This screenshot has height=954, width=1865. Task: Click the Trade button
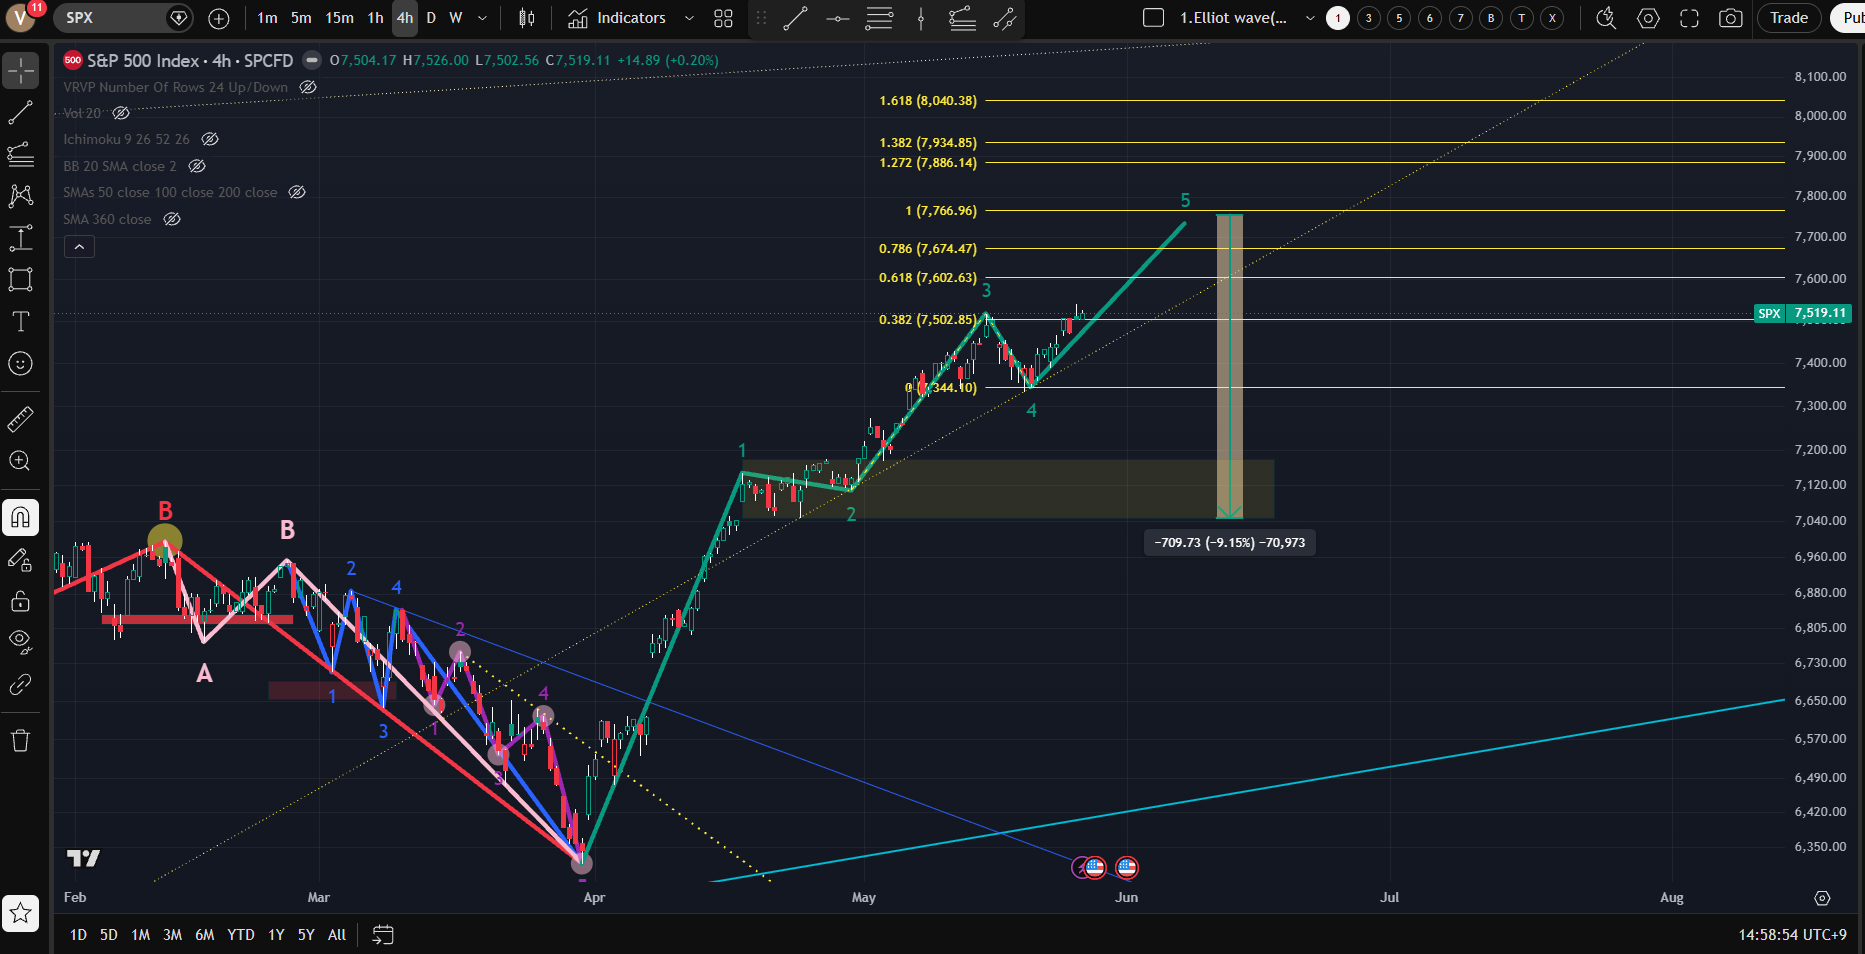click(x=1789, y=18)
